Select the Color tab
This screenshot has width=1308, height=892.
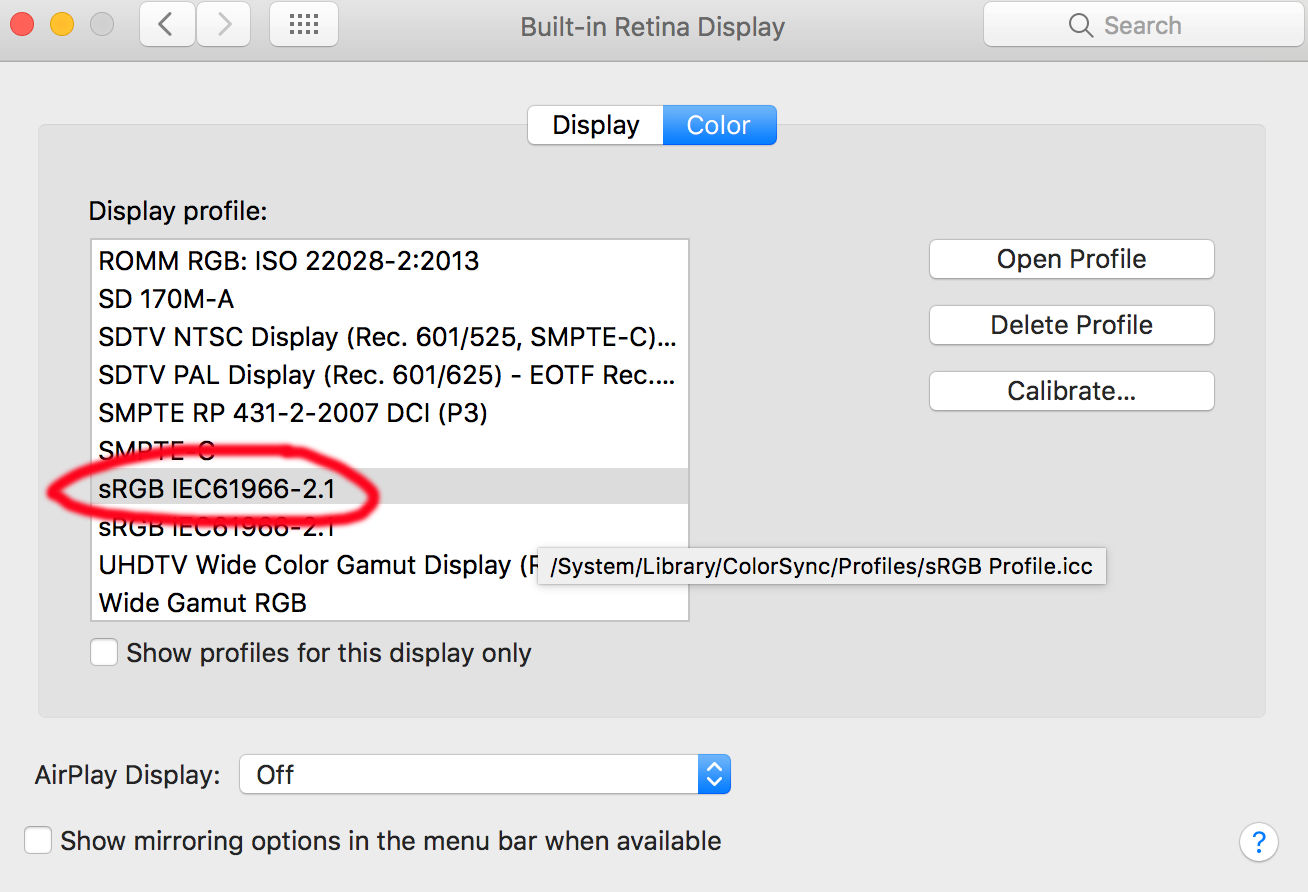(719, 124)
